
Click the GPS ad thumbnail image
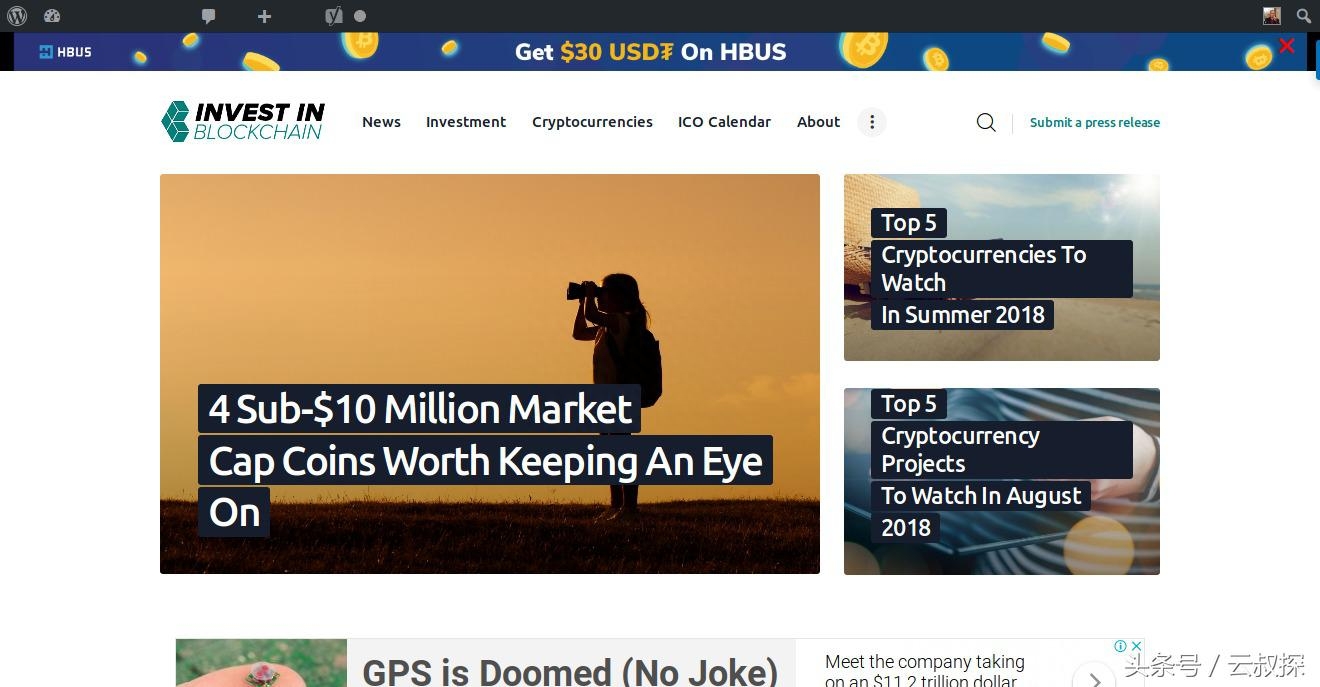[x=262, y=663]
